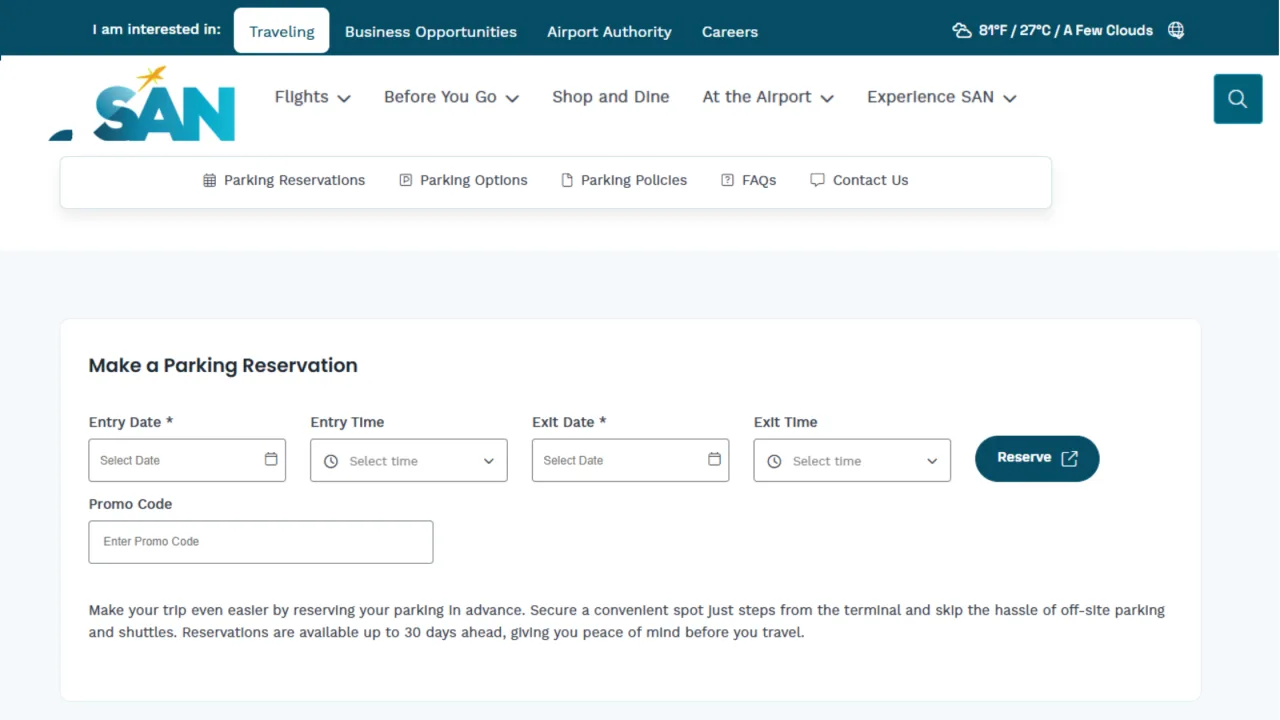The width and height of the screenshot is (1280, 720).
Task: Open the Entry Time dropdown arrow
Action: coord(489,461)
